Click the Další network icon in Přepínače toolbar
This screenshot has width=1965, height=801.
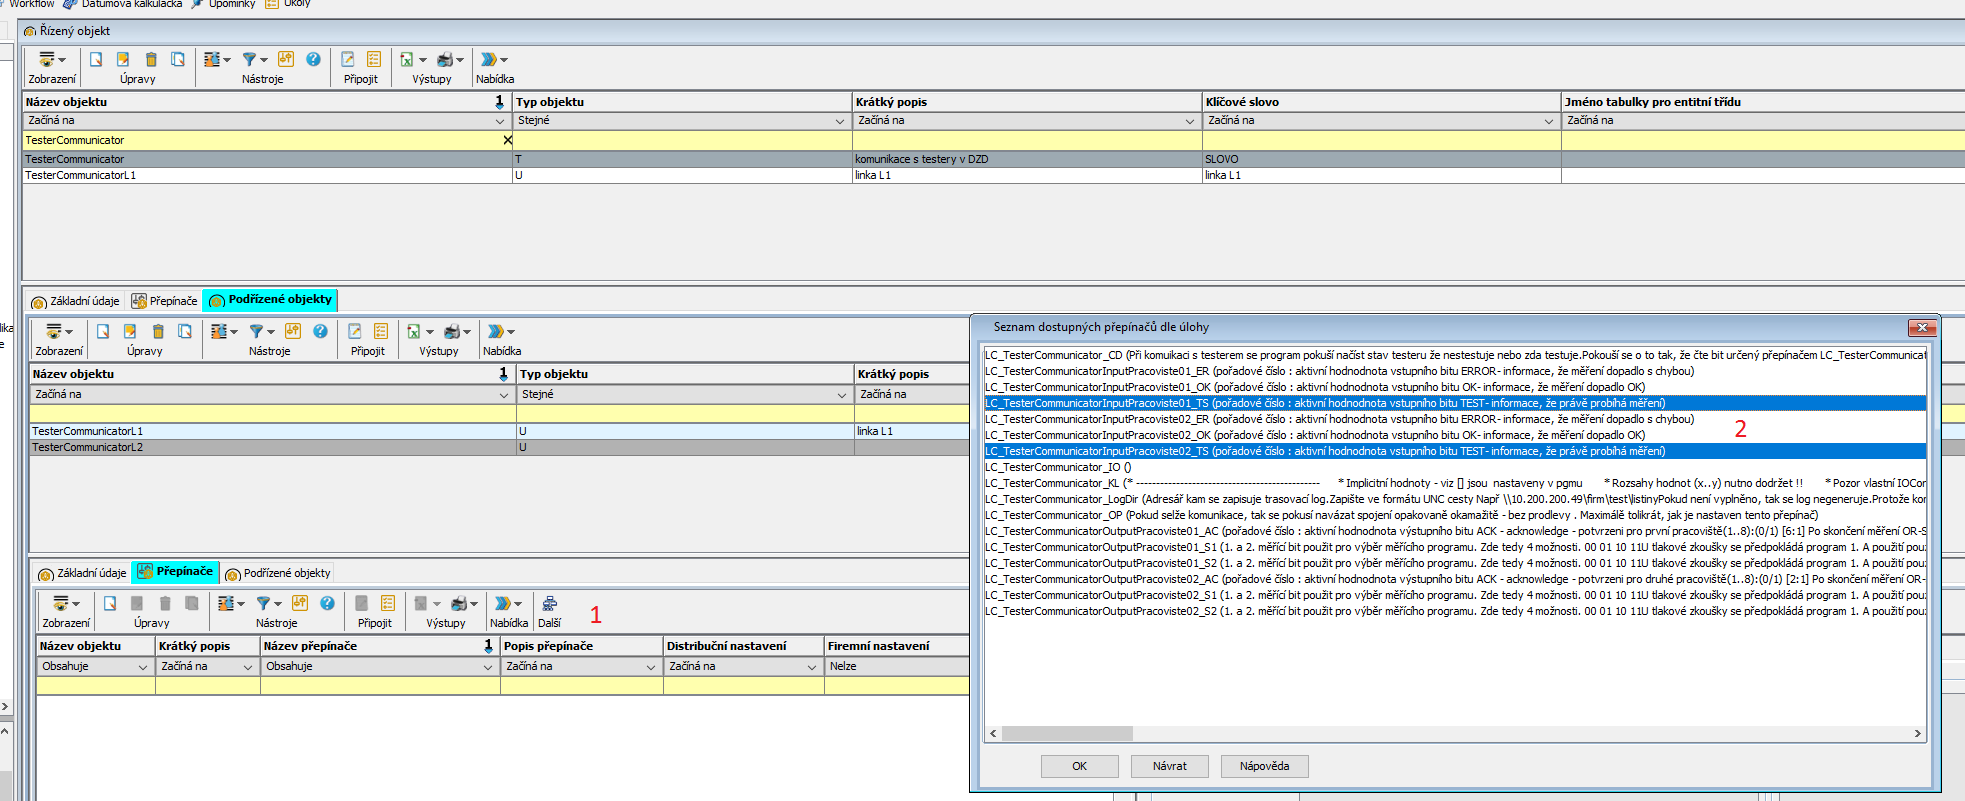549,604
